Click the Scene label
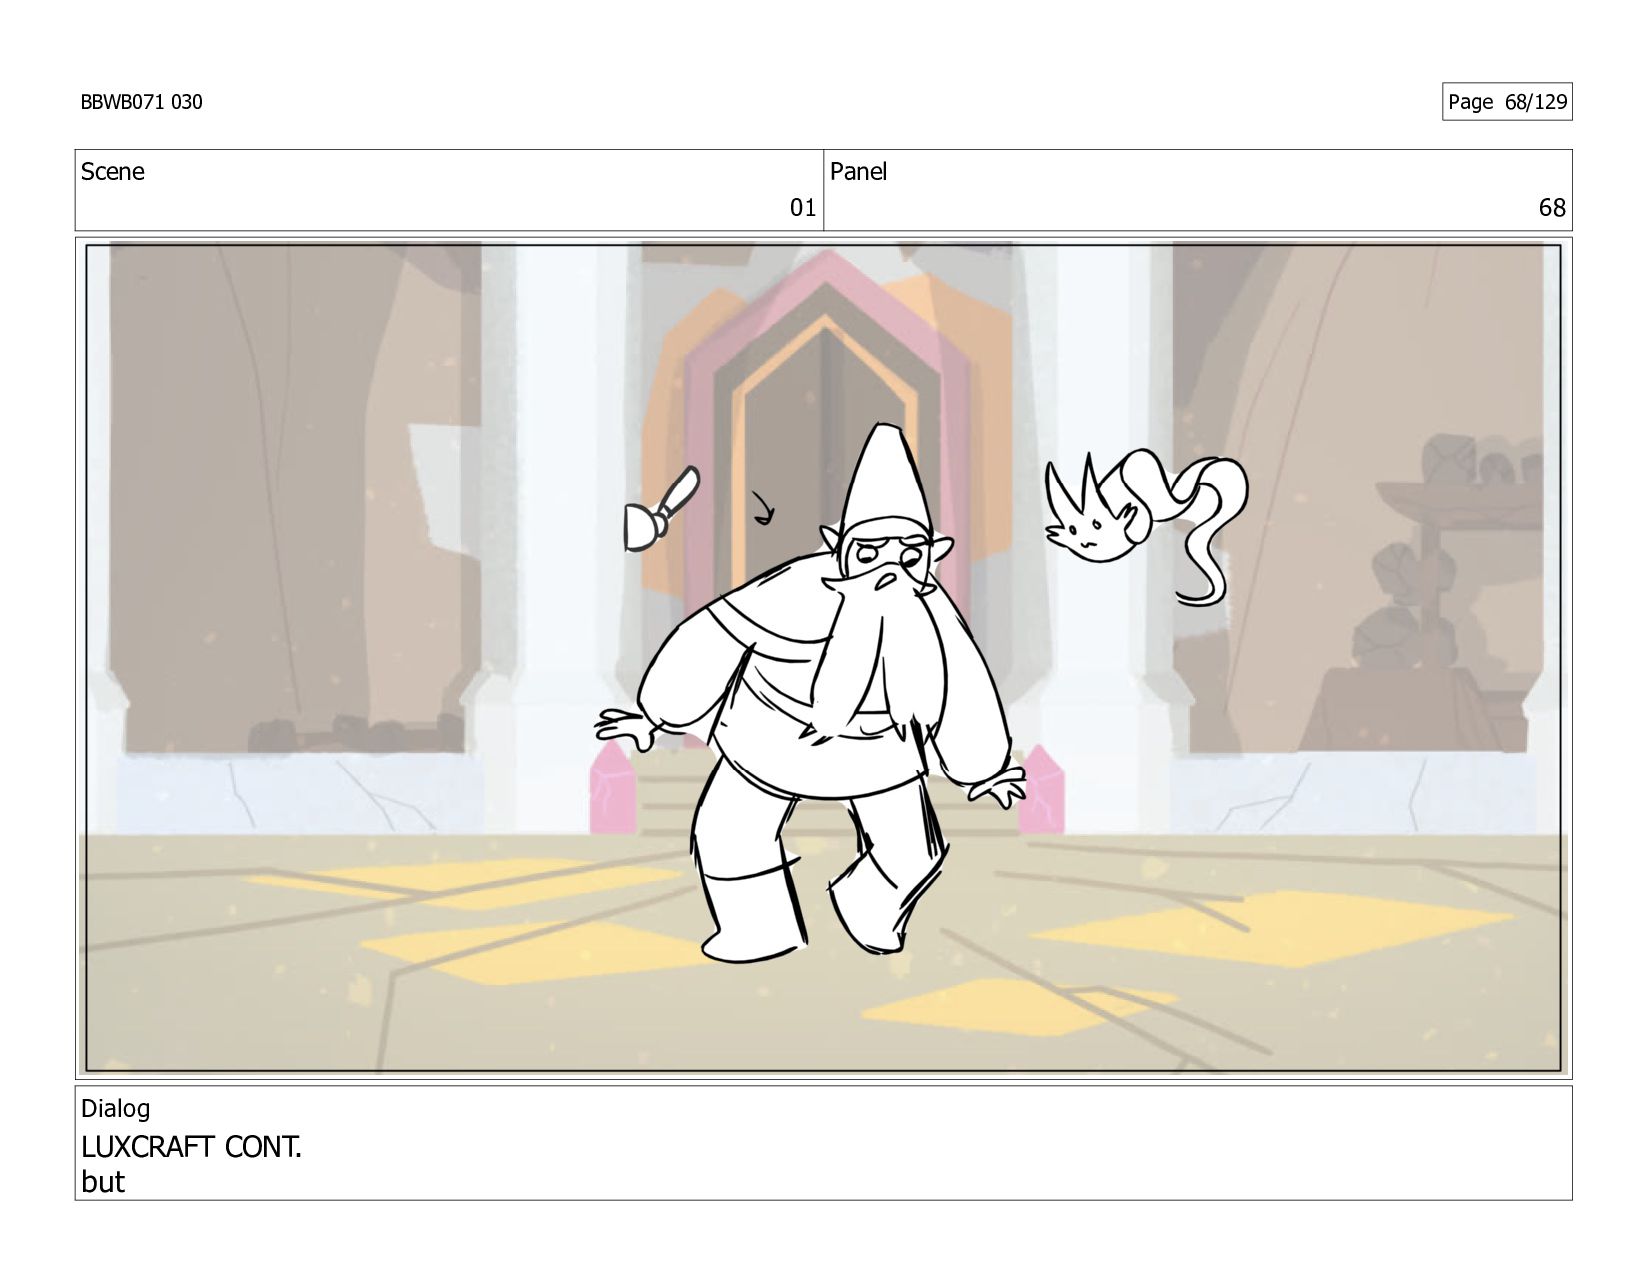 tap(112, 172)
